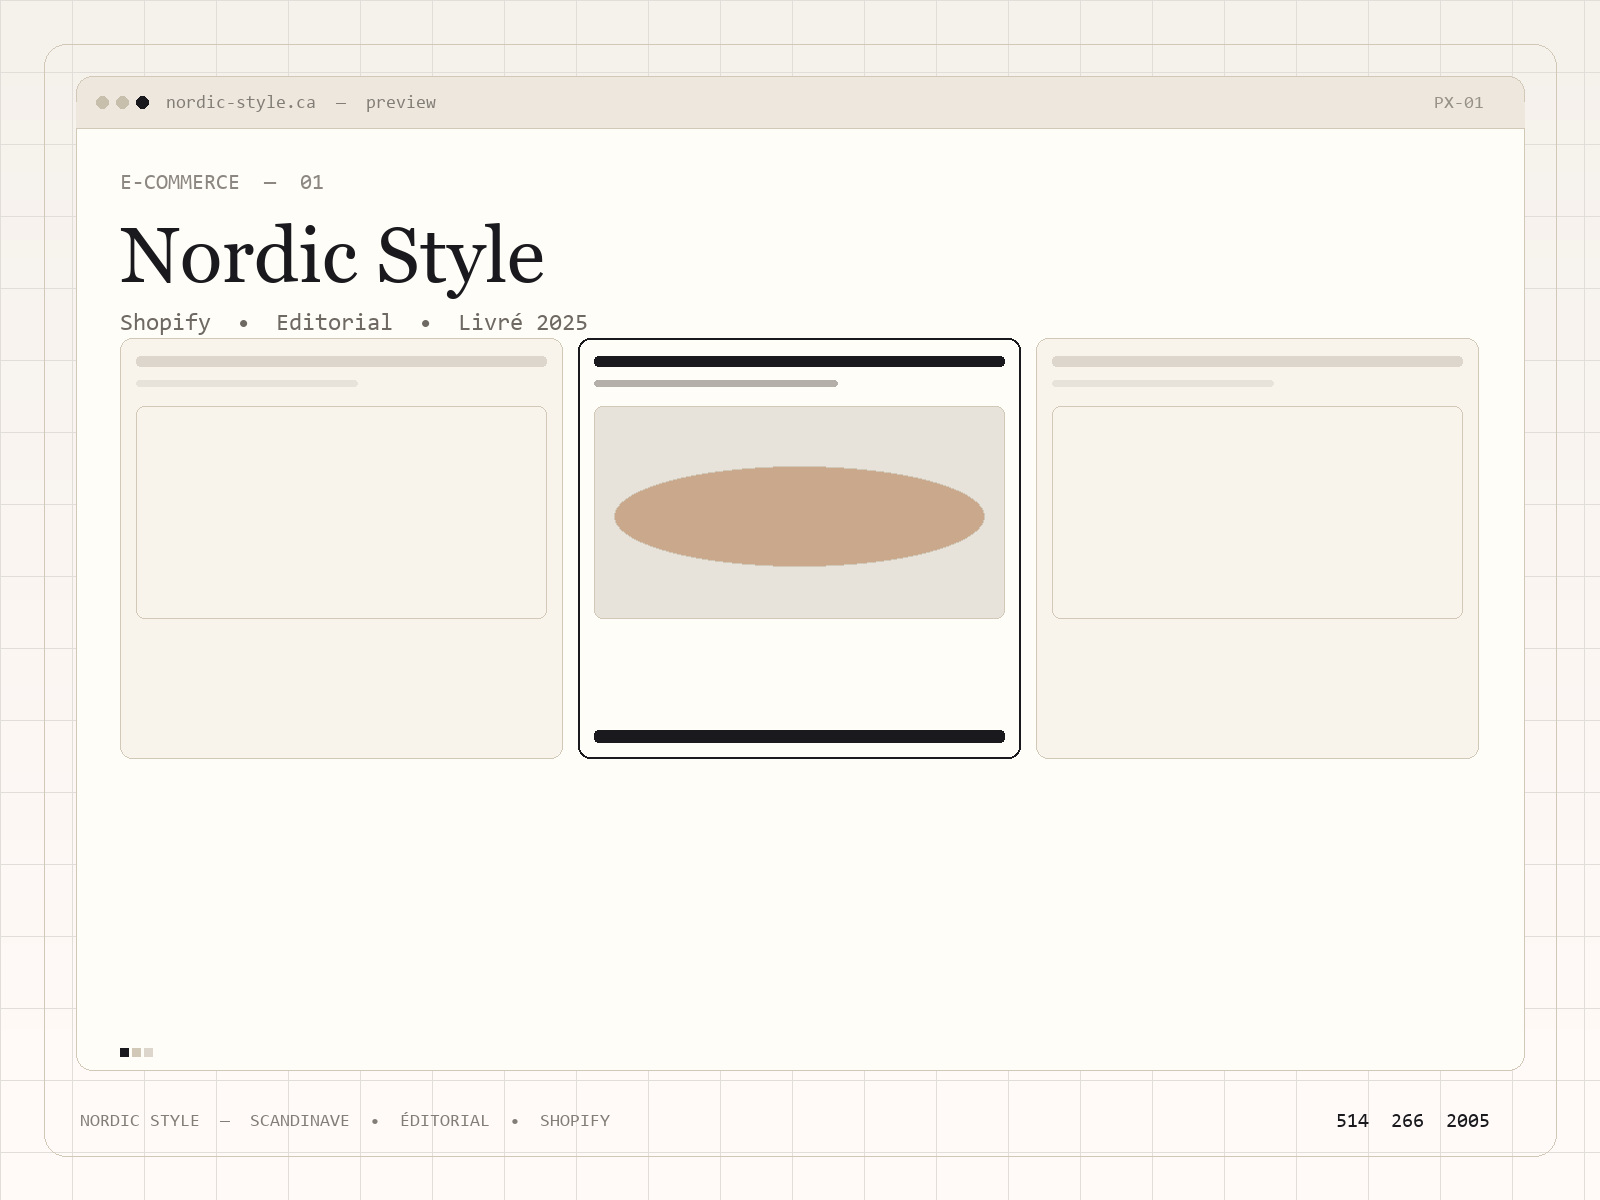Image resolution: width=1600 pixels, height=1200 pixels.
Task: Click the number '266' in footer
Action: [1407, 1120]
